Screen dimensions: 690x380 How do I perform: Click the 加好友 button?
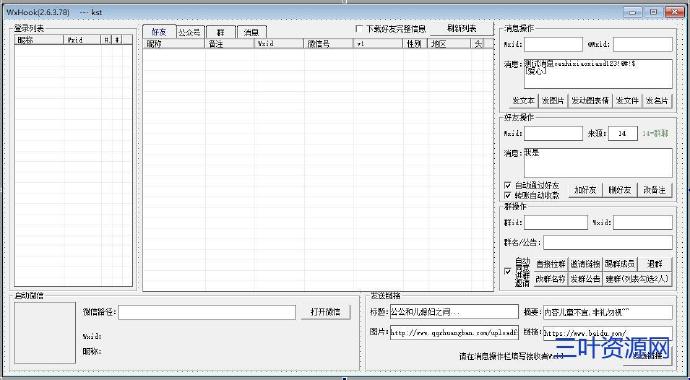point(585,190)
